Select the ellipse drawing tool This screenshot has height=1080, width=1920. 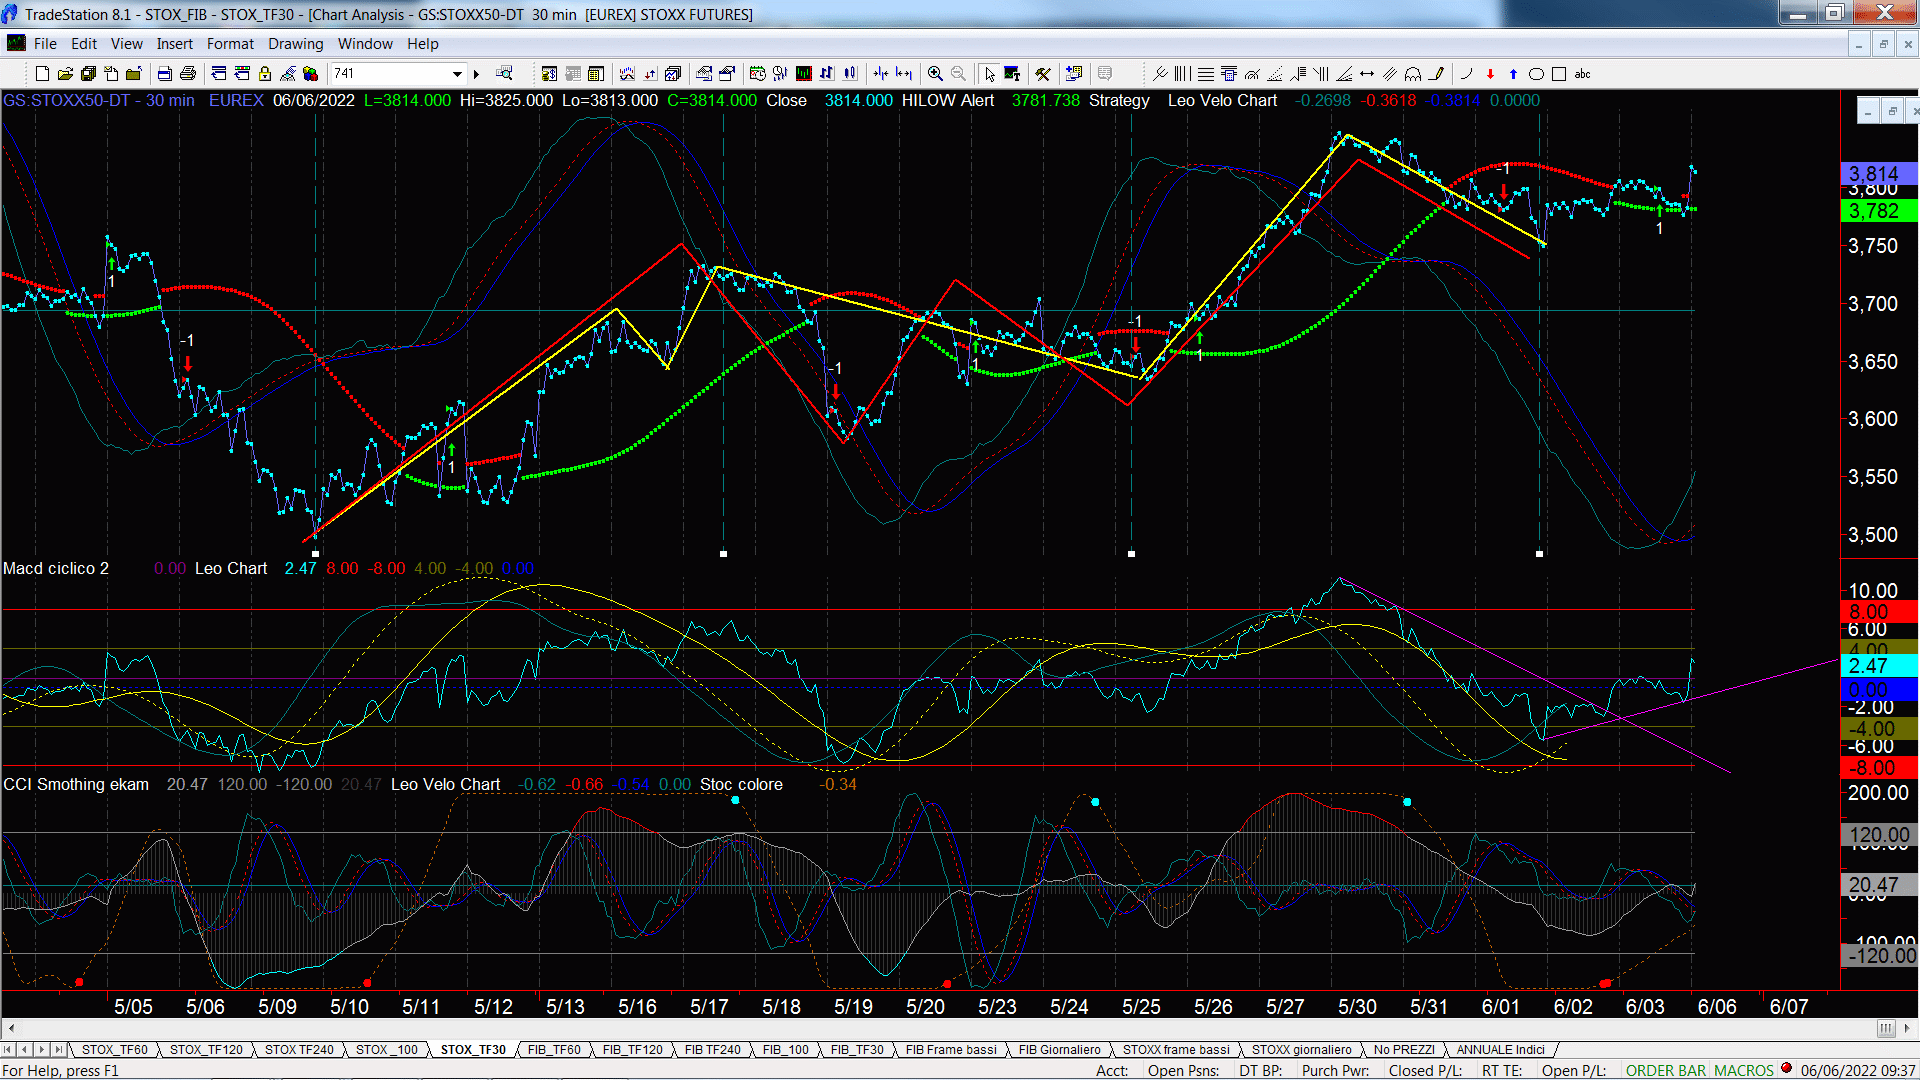(x=1537, y=74)
